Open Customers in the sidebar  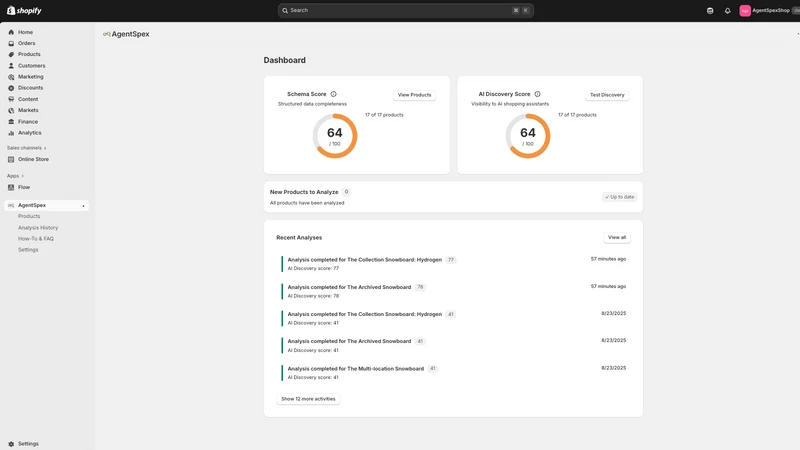pyautogui.click(x=32, y=66)
